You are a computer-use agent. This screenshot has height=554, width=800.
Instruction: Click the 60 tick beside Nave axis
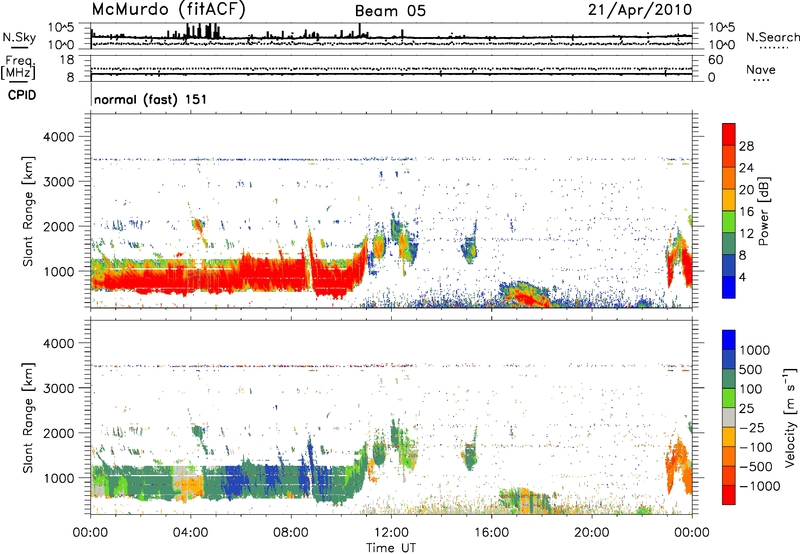715,60
